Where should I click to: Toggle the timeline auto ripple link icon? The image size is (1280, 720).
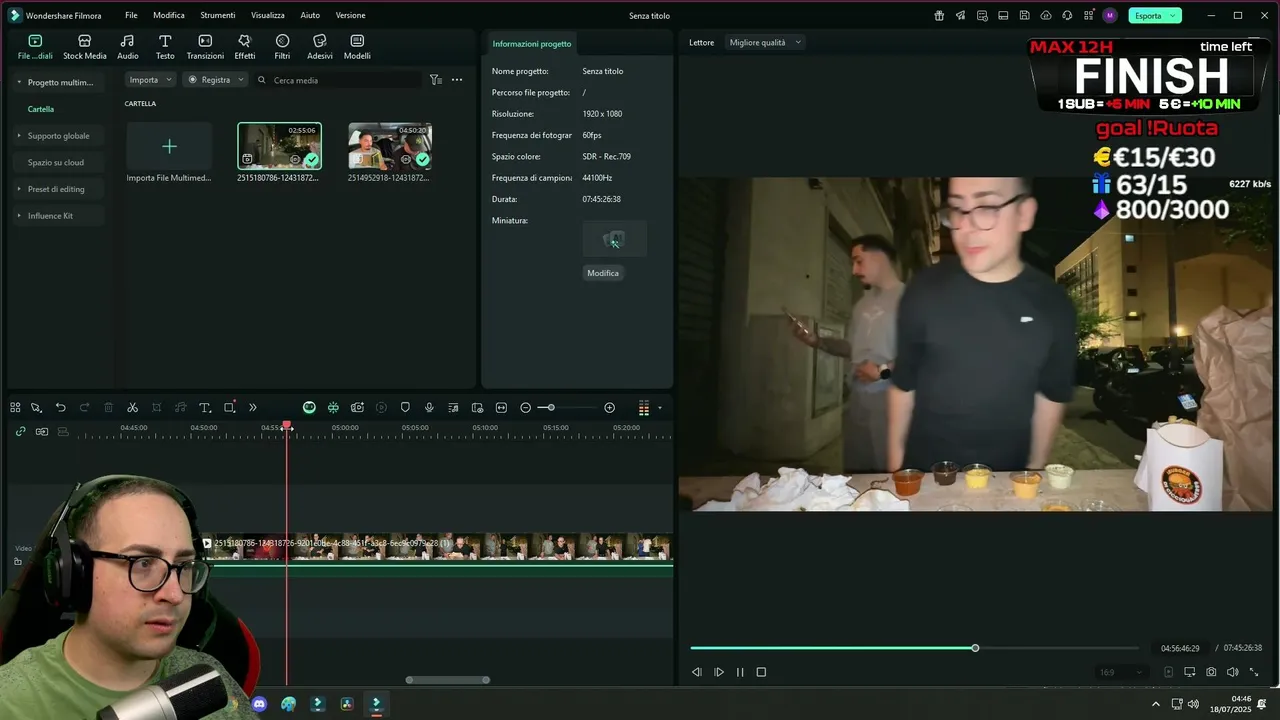[x=20, y=431]
